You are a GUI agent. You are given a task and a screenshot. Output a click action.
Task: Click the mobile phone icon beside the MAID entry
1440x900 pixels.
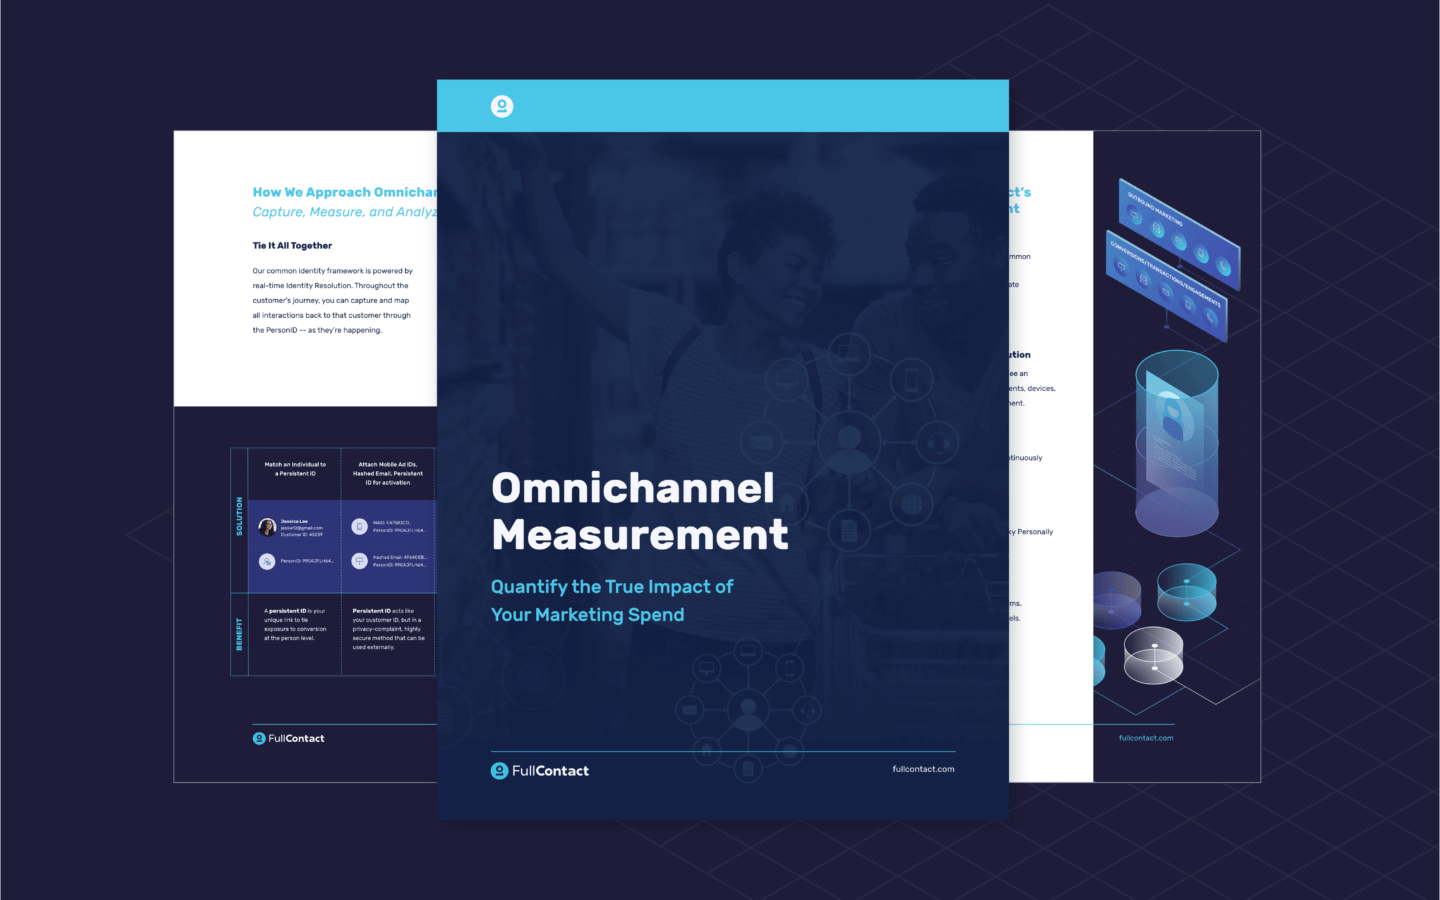point(360,526)
